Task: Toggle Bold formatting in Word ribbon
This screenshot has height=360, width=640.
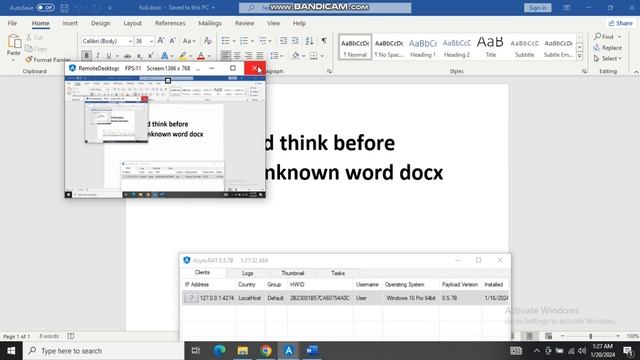Action: 86,56
